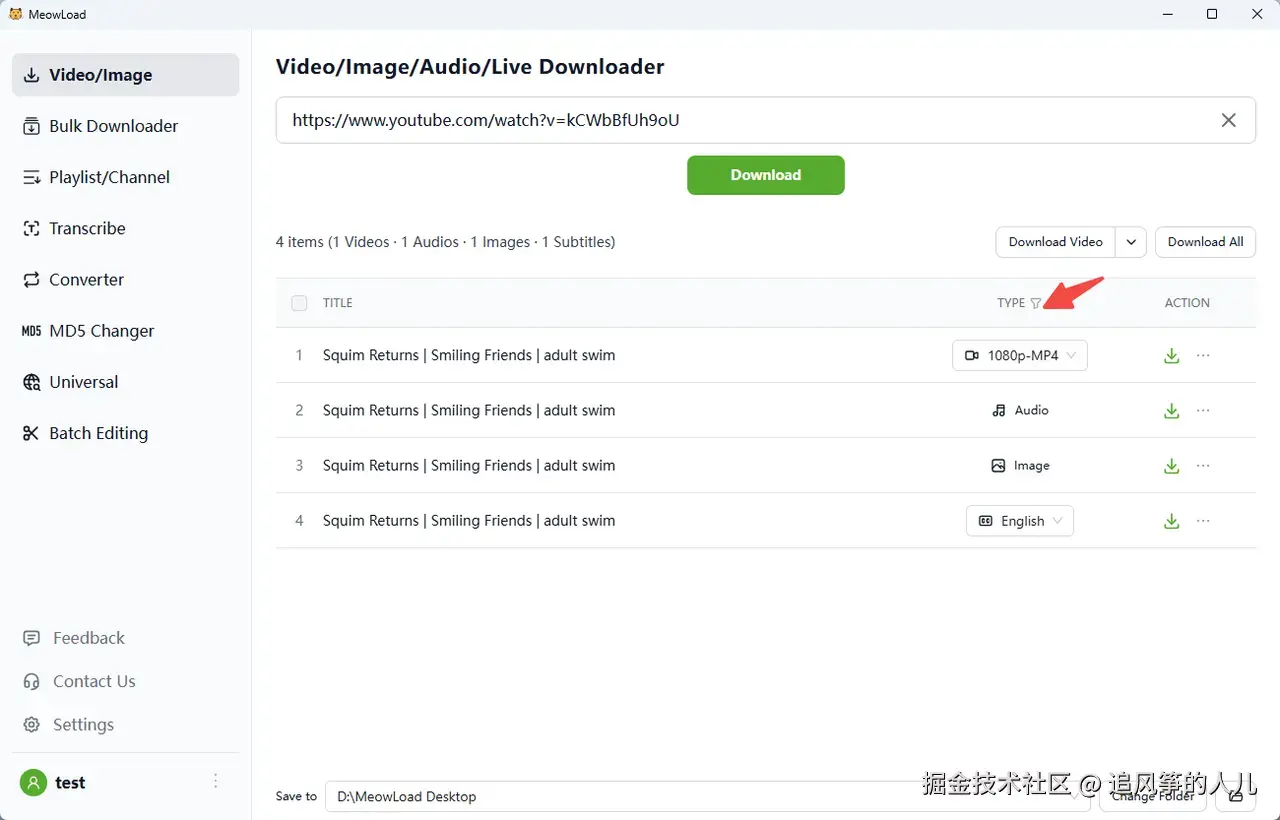The height and width of the screenshot is (820, 1280).
Task: Click the MeowLoad cat logo icon
Action: [x=15, y=14]
